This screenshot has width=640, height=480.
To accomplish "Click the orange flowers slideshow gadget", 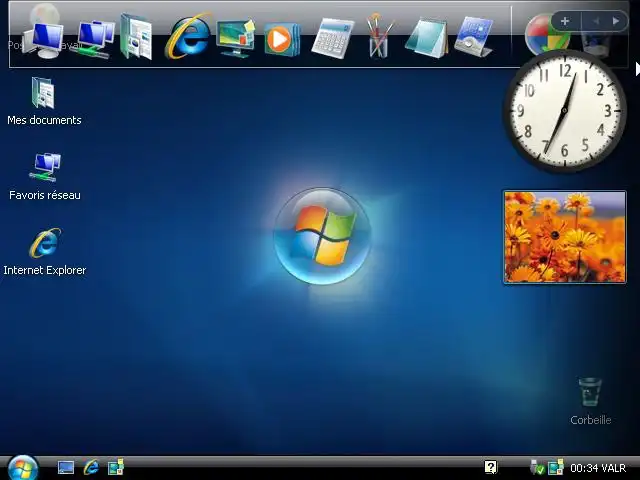I will [x=565, y=237].
